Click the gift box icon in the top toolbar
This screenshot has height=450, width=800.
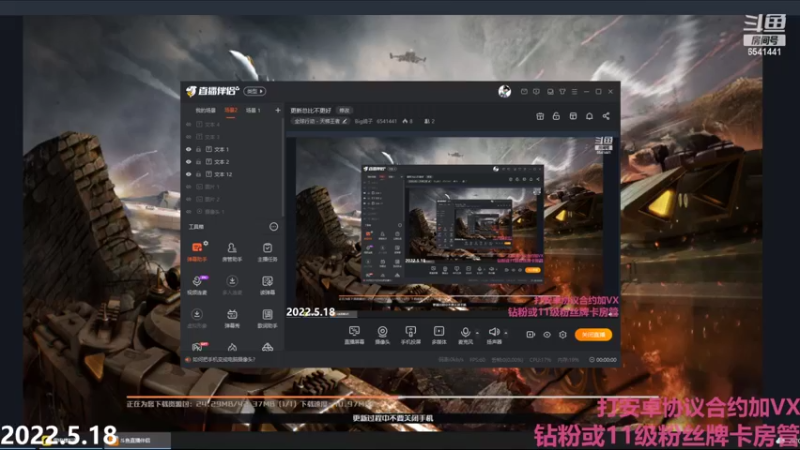point(540,116)
